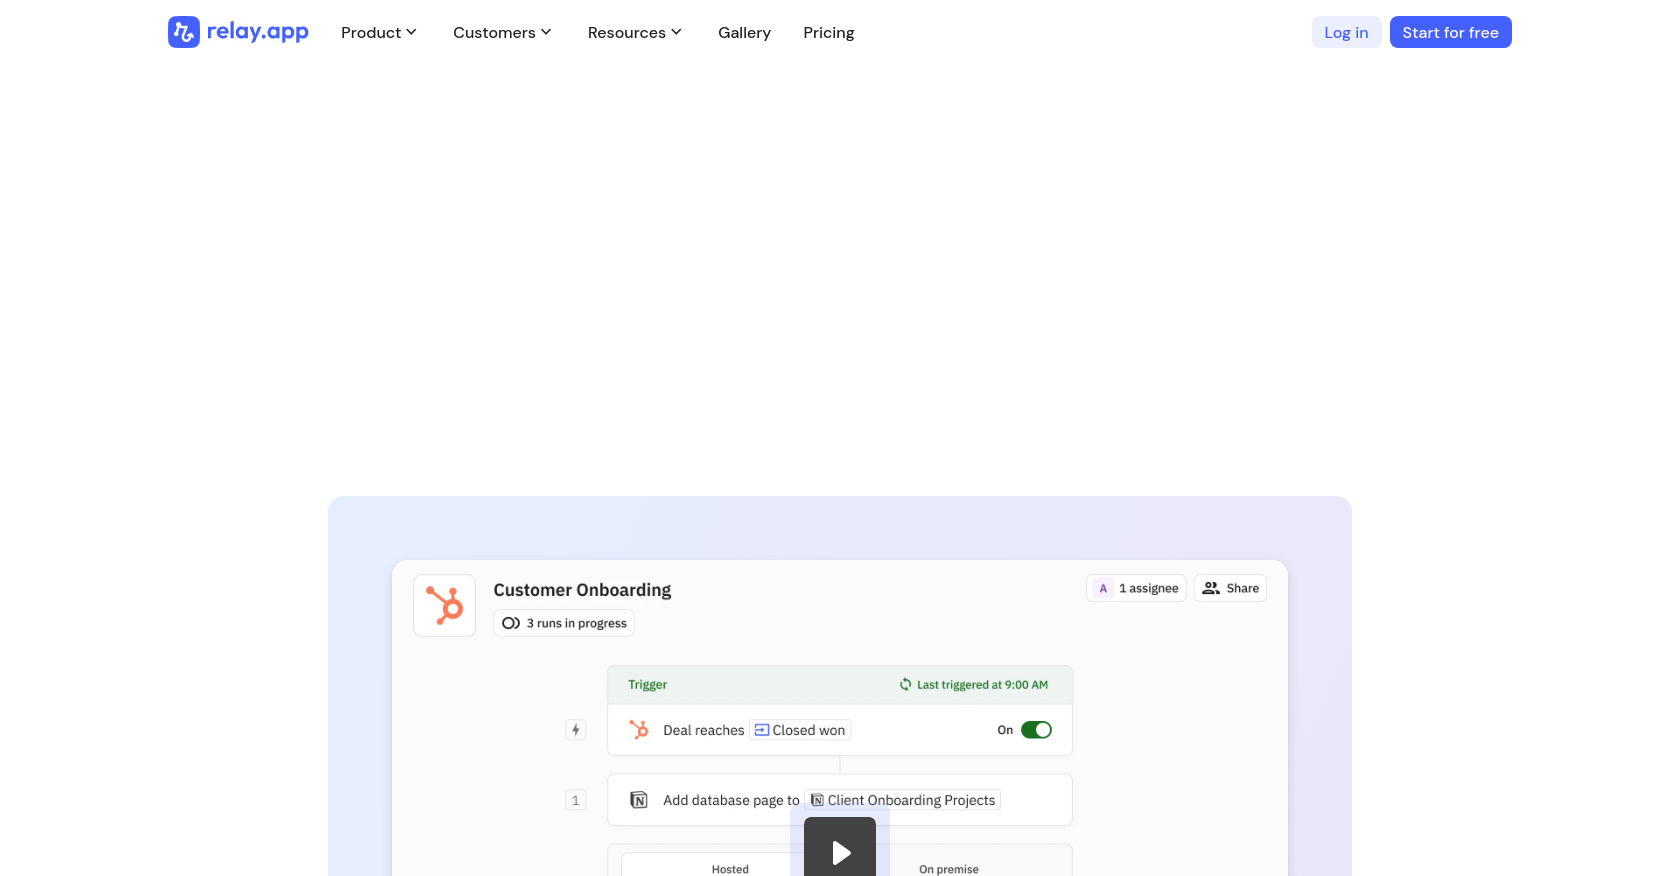Click the HubSpot icon in Deal reaches row

click(x=639, y=730)
